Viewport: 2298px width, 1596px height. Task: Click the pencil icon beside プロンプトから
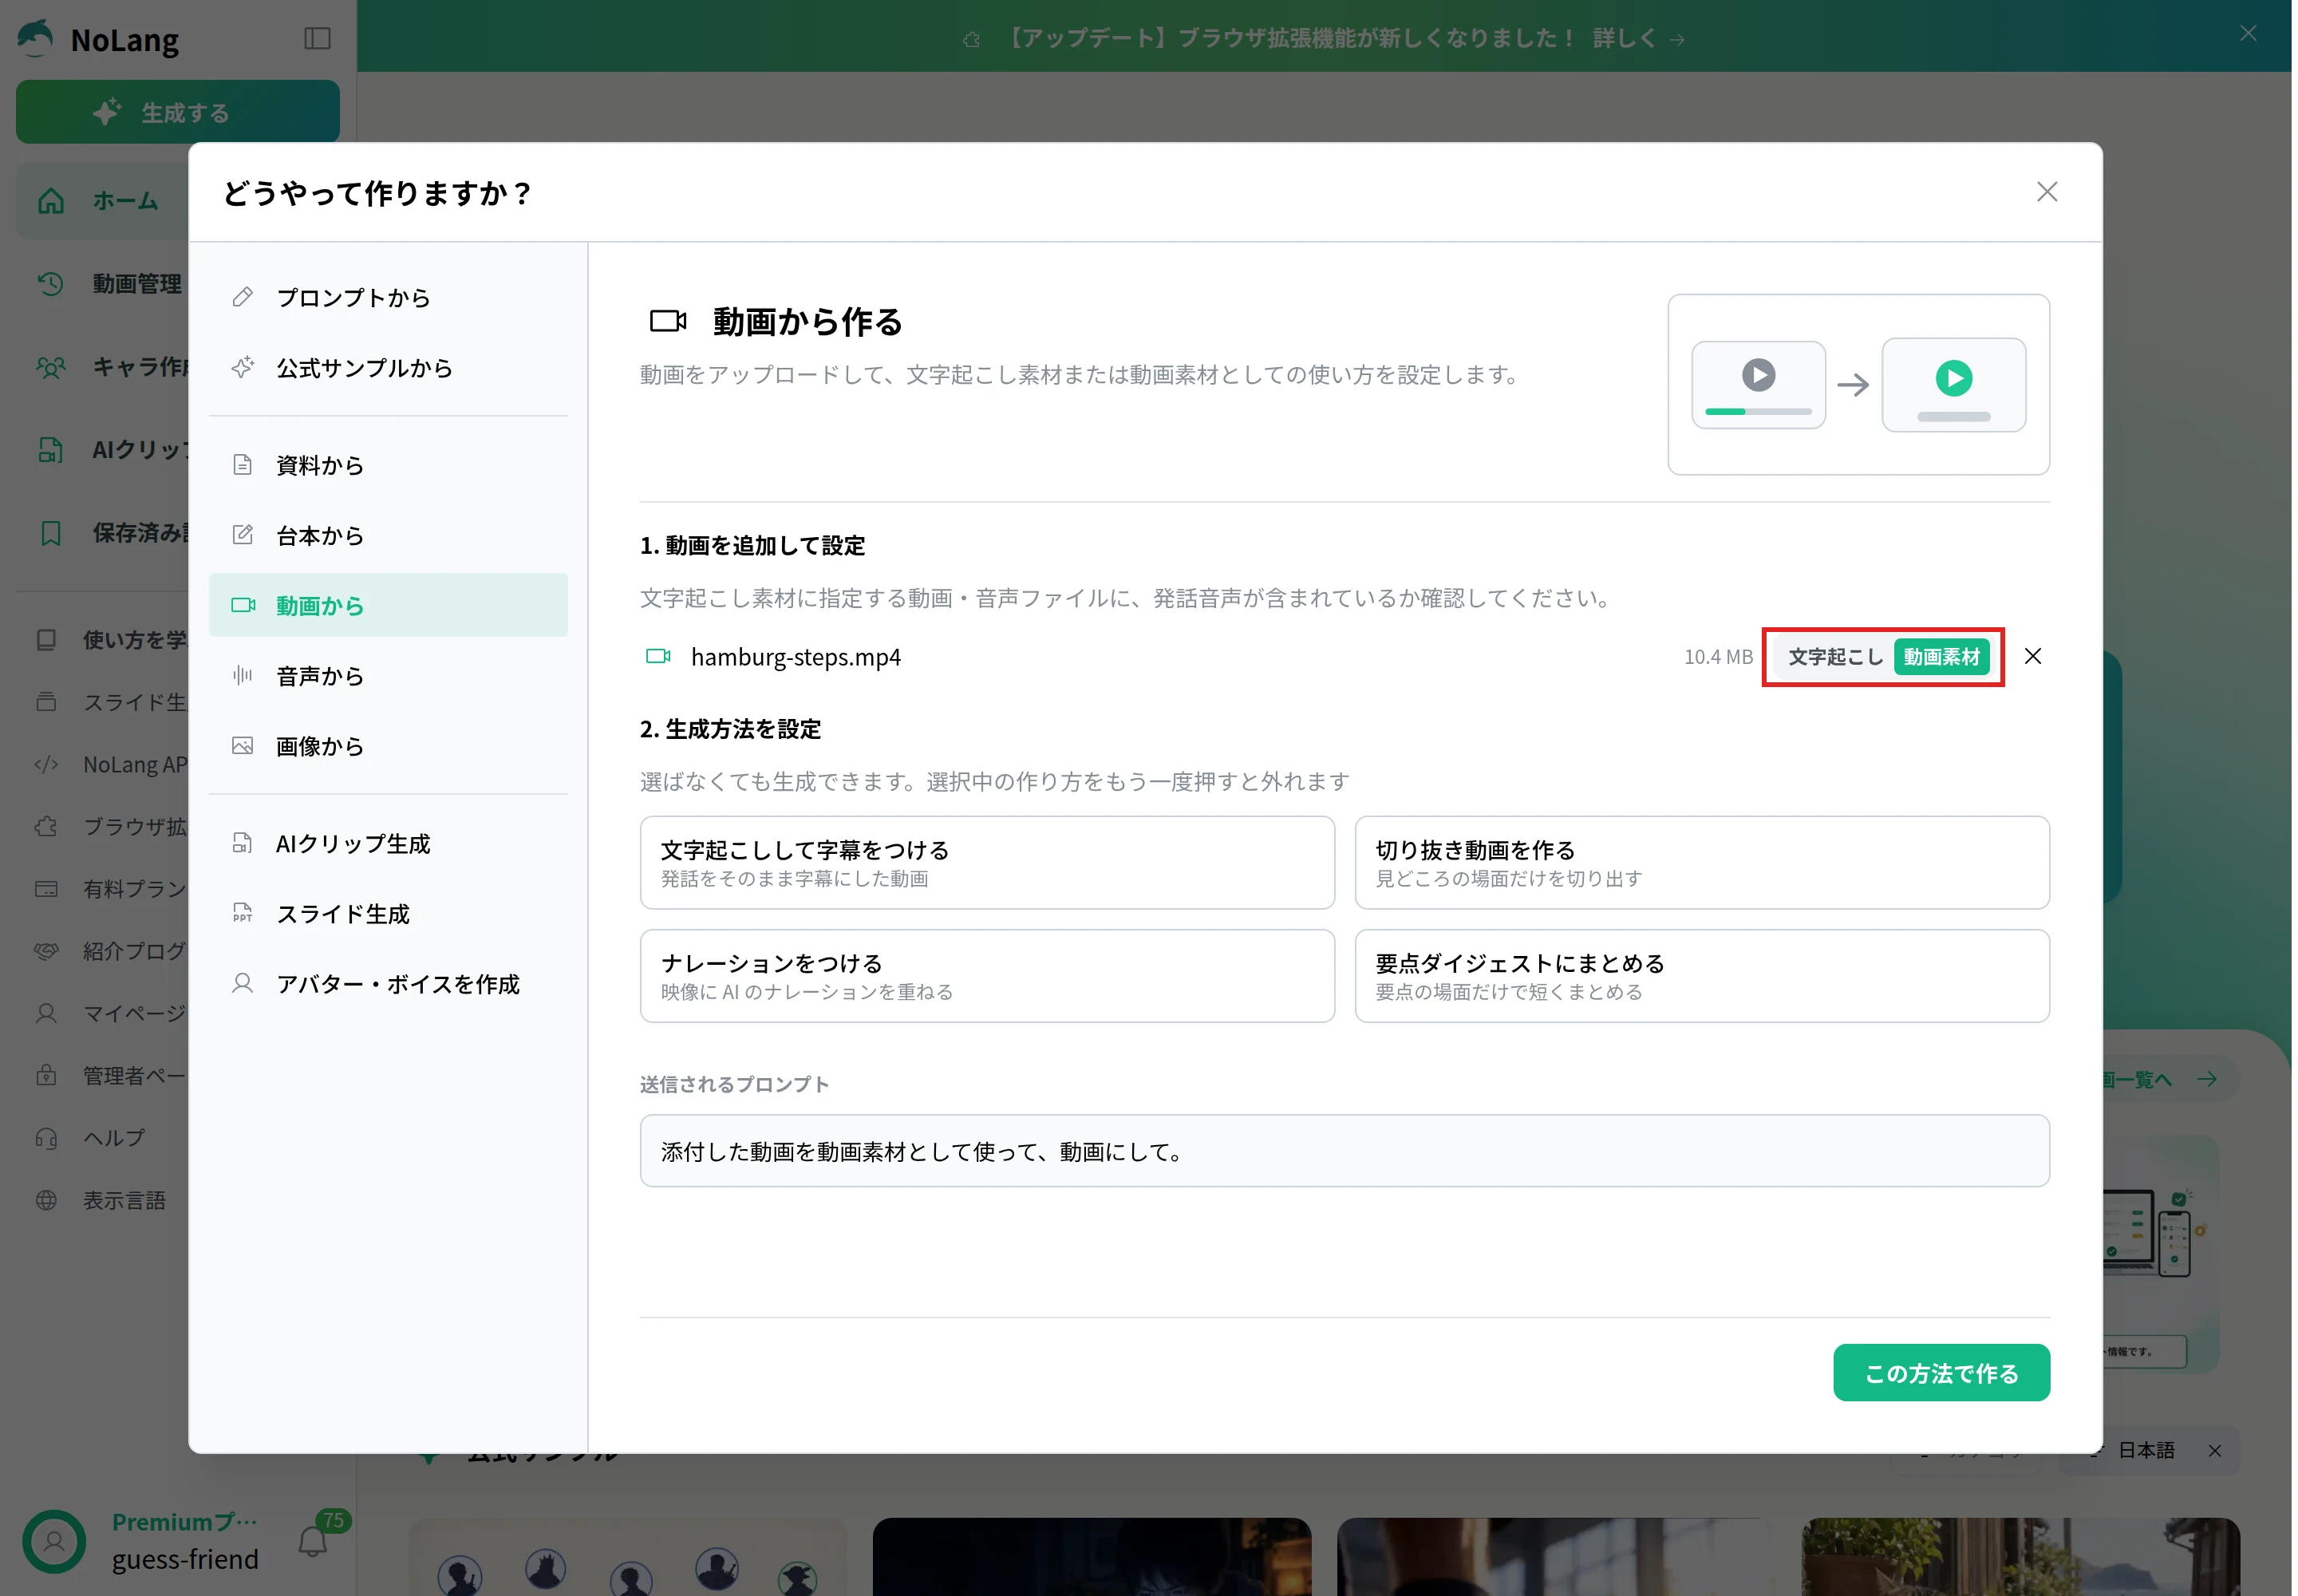coord(242,297)
